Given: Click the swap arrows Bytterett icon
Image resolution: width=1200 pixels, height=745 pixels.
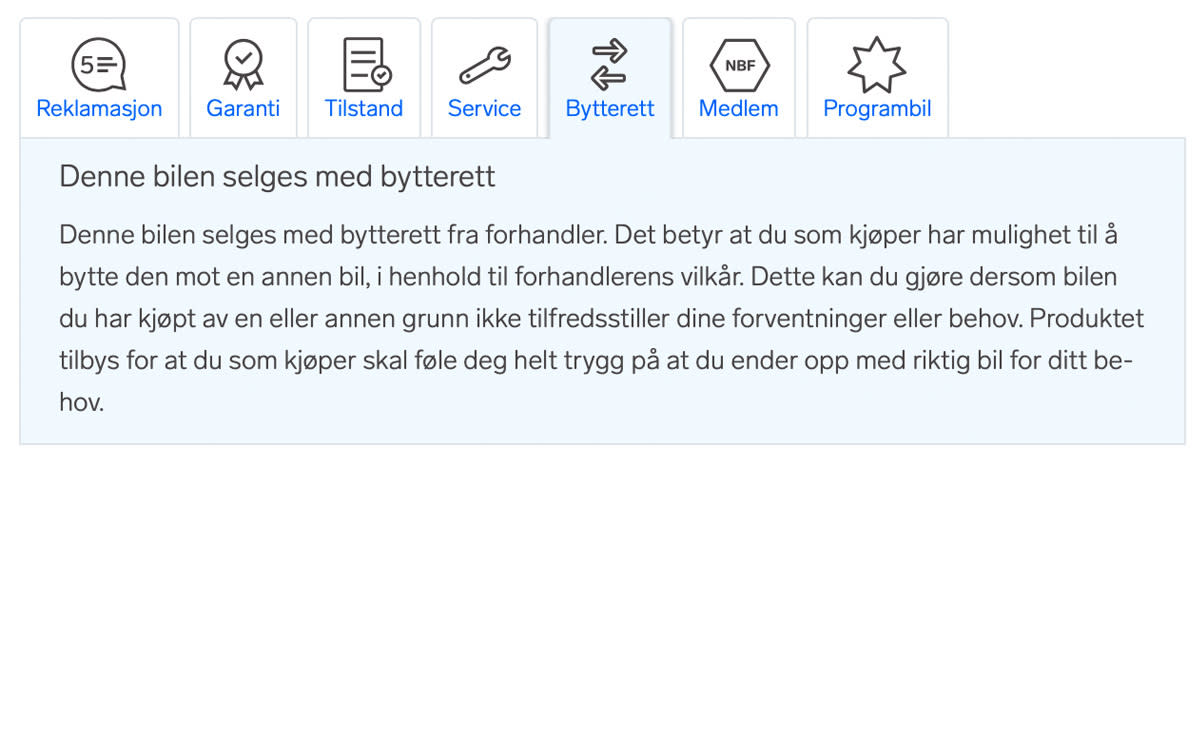Looking at the screenshot, I should tap(609, 65).
